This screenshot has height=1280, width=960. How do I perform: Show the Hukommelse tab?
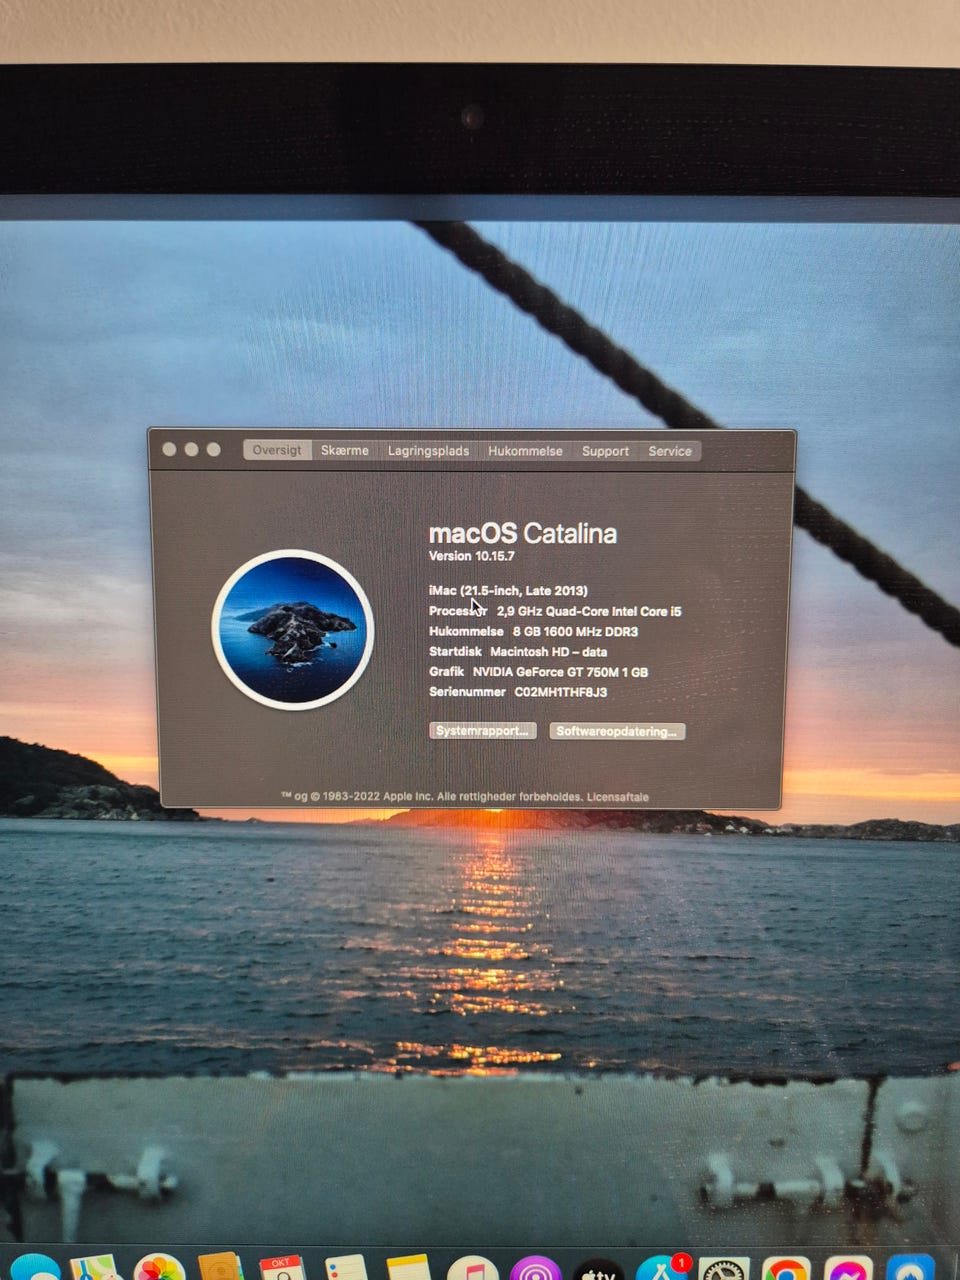(525, 451)
